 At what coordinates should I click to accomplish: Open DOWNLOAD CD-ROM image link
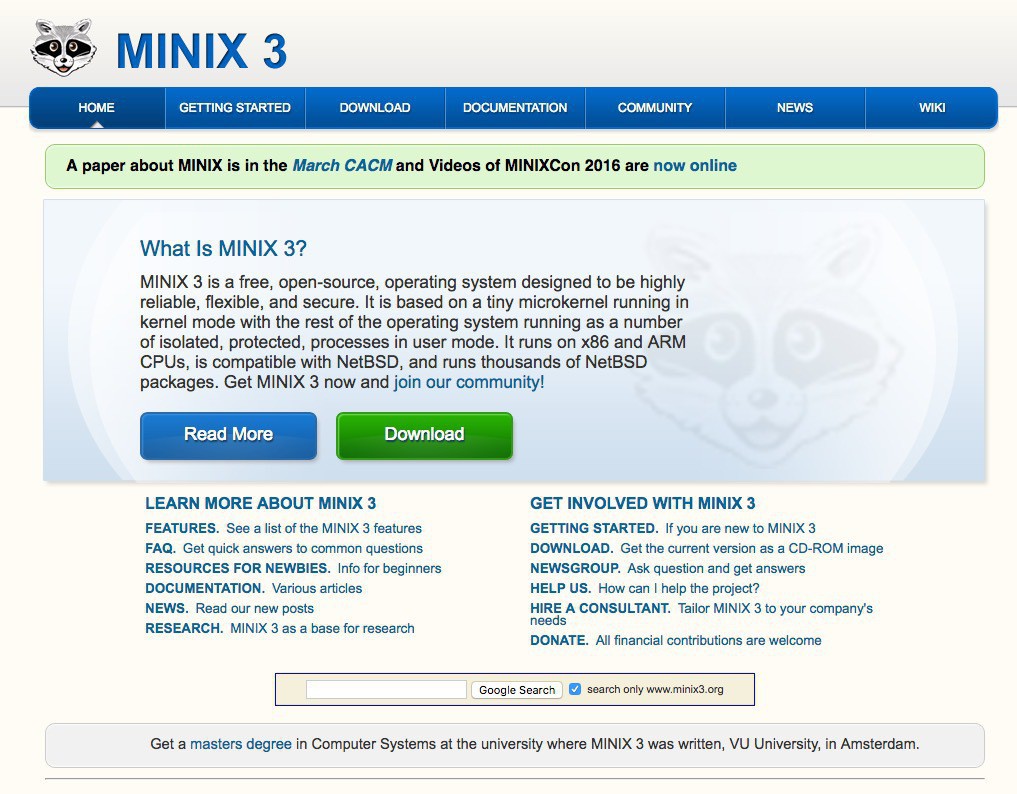pyautogui.click(x=706, y=548)
